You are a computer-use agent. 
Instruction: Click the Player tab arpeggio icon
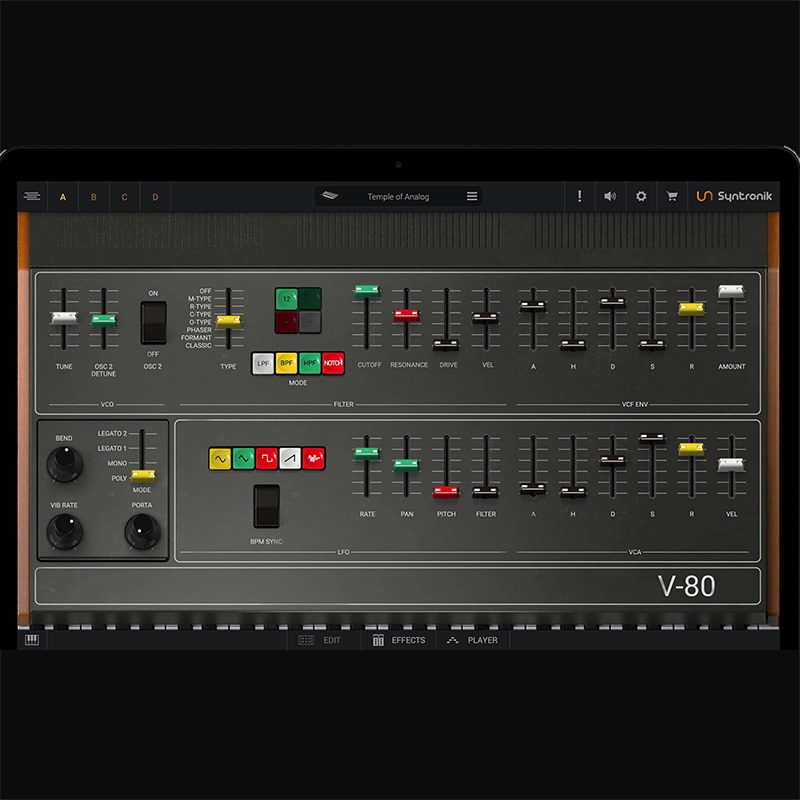(x=453, y=640)
